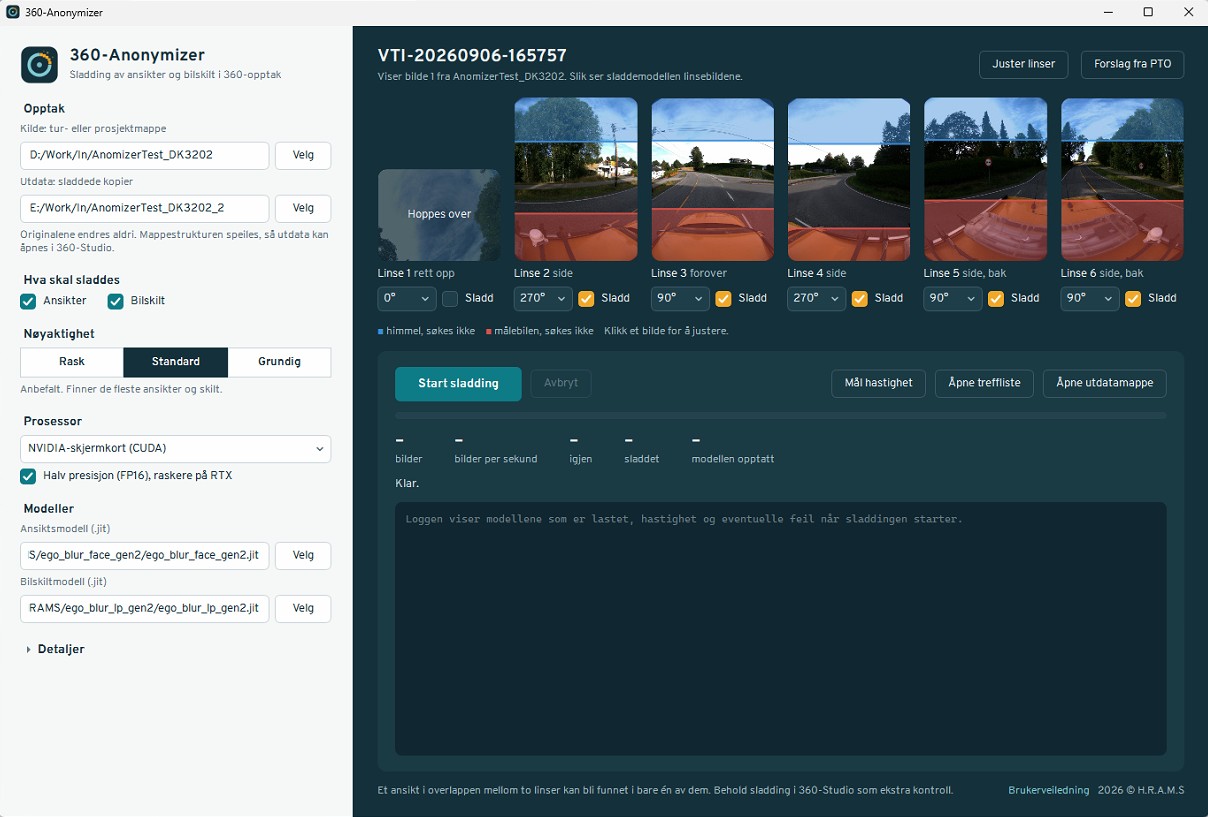
Task: Disable the Sladd checkbox for Linse 2
Action: coord(586,298)
